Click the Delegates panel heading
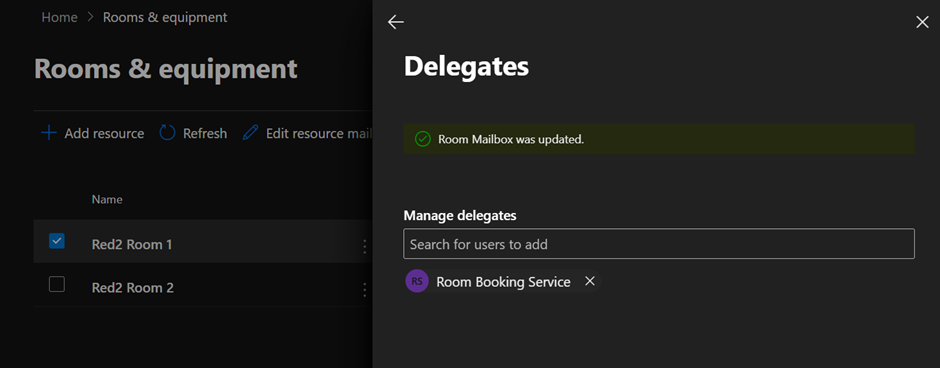 click(x=466, y=67)
